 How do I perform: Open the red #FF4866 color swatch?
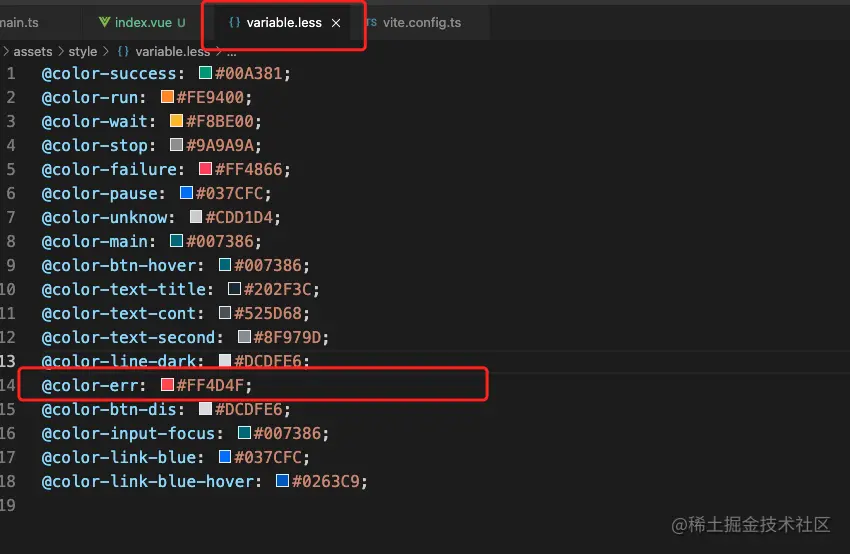(205, 169)
